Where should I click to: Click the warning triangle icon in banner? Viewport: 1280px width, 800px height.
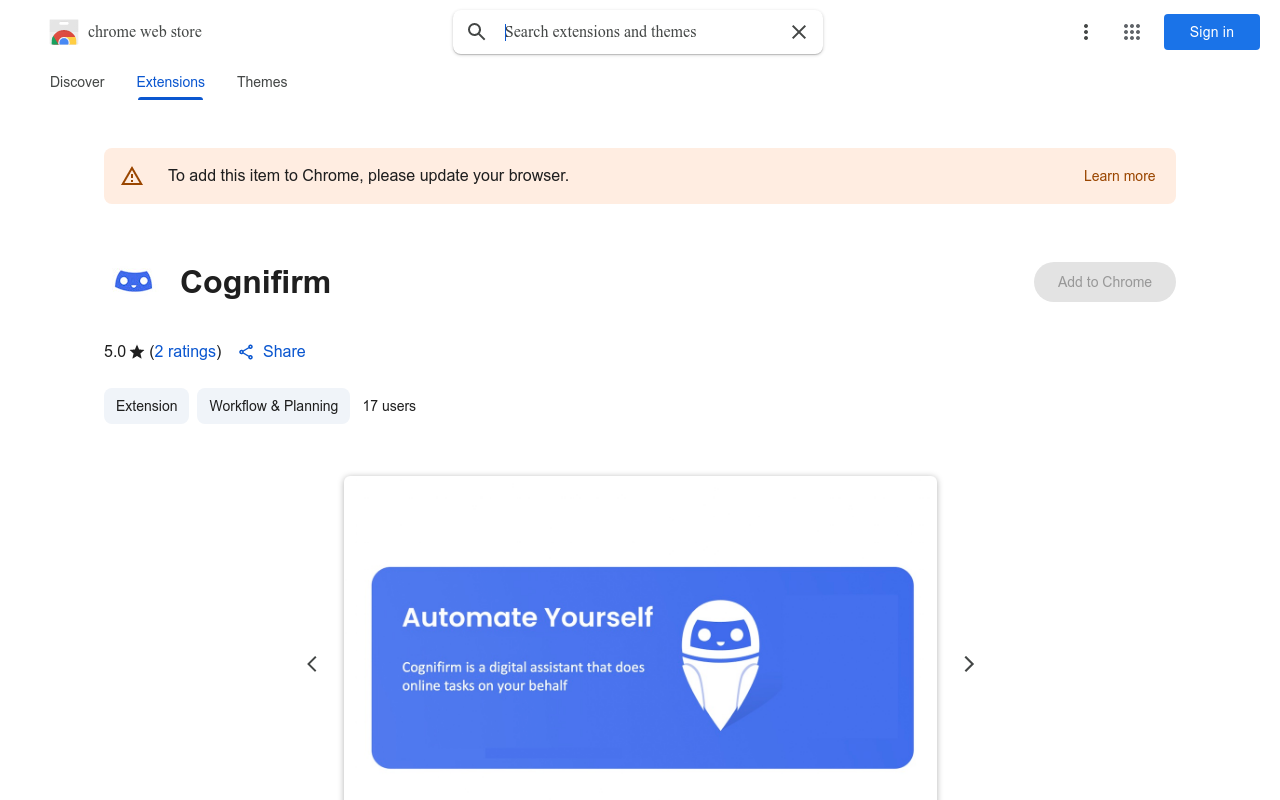132,176
